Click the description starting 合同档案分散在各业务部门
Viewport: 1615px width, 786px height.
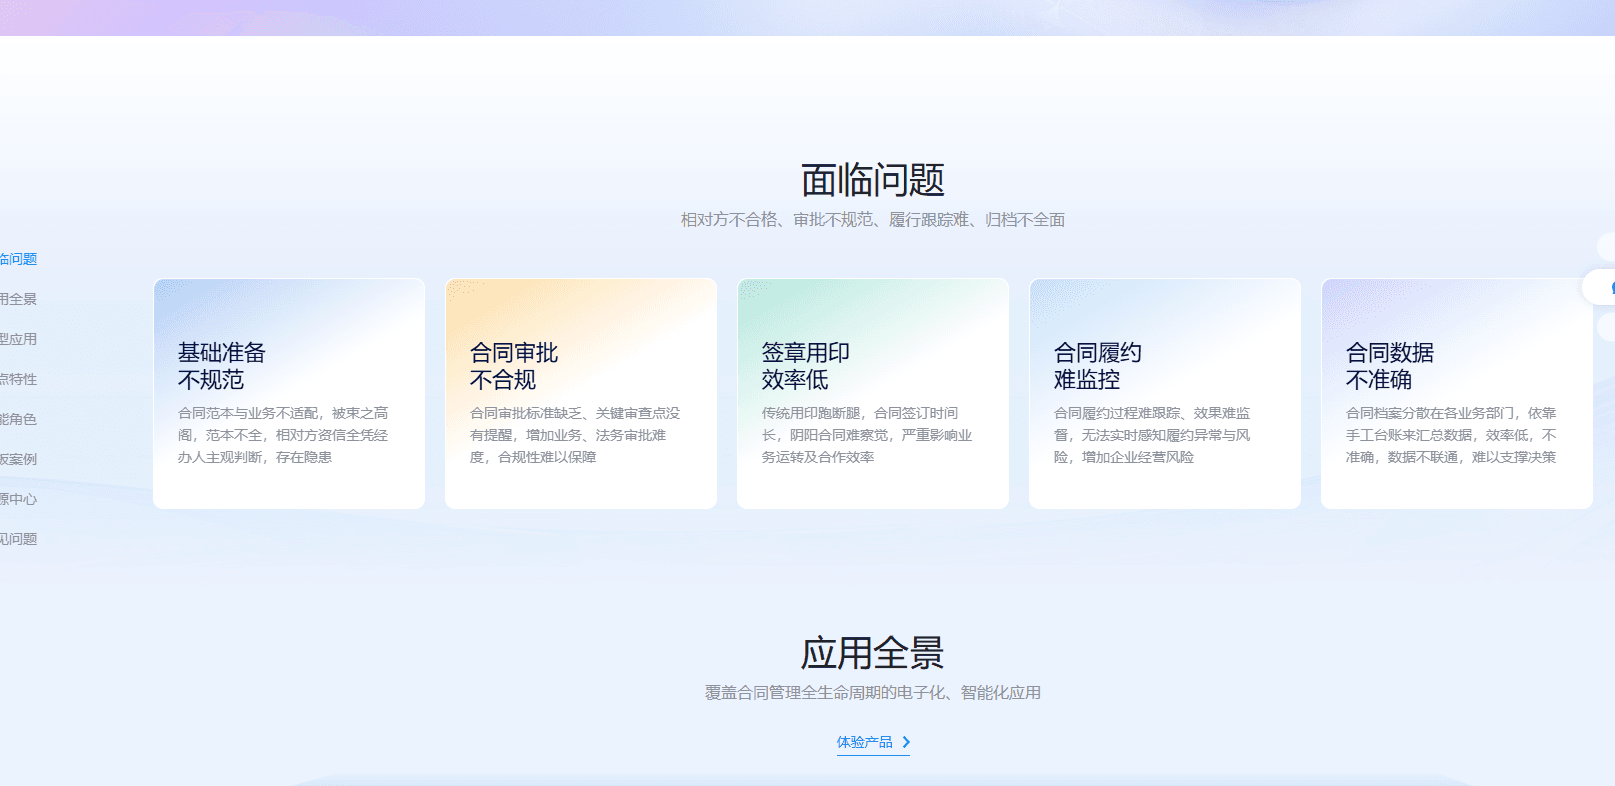click(x=1451, y=435)
